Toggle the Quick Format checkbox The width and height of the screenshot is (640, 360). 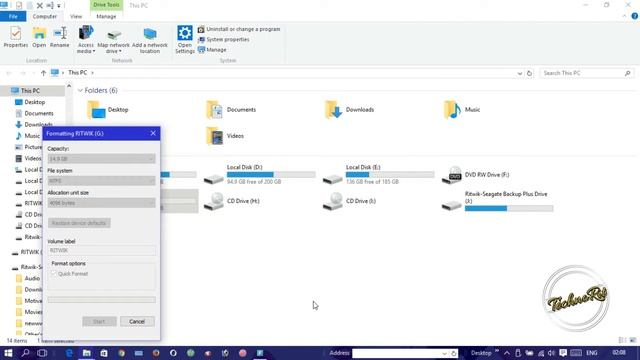click(x=54, y=274)
